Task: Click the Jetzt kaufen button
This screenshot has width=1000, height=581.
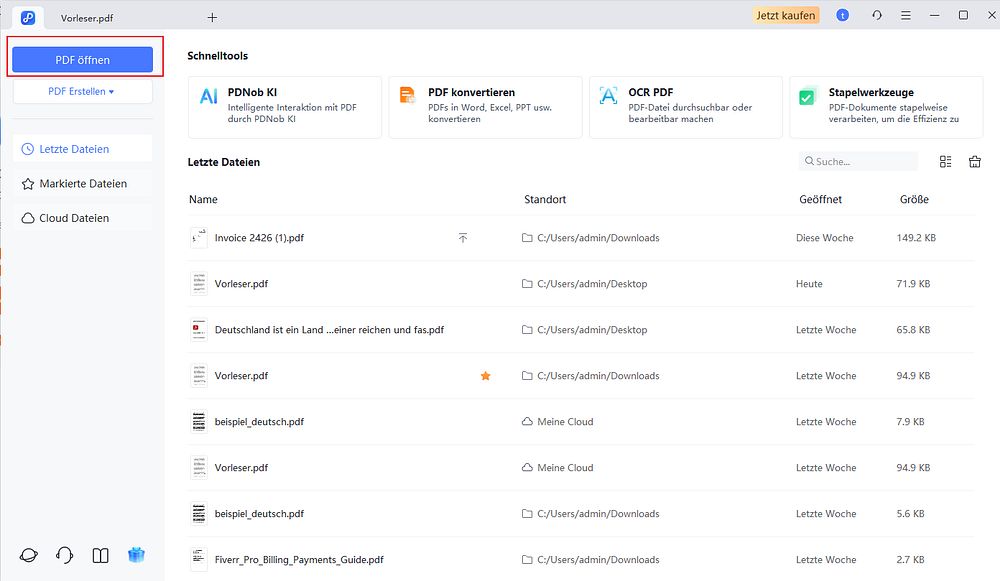Action: tap(786, 15)
